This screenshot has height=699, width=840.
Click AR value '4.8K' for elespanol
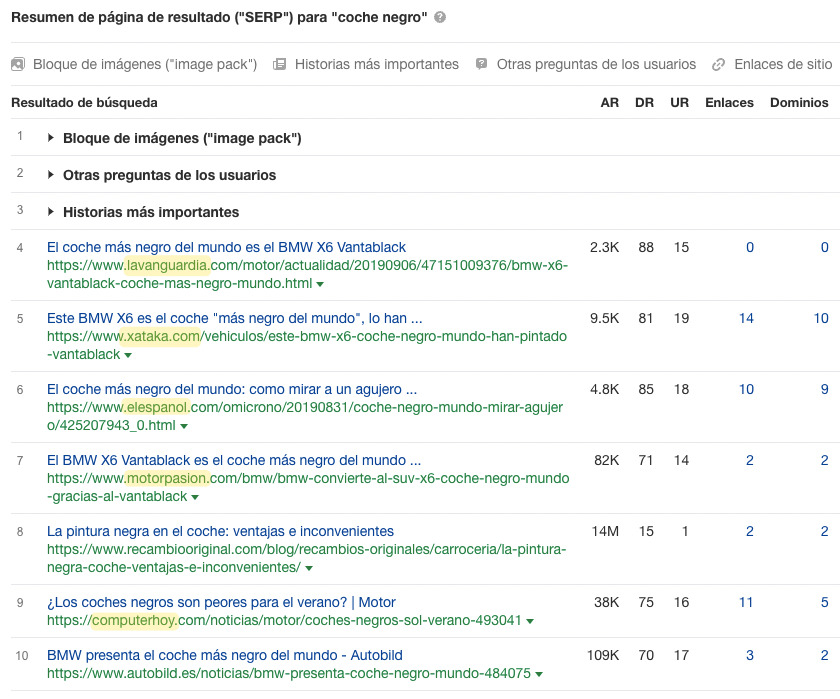pos(605,389)
